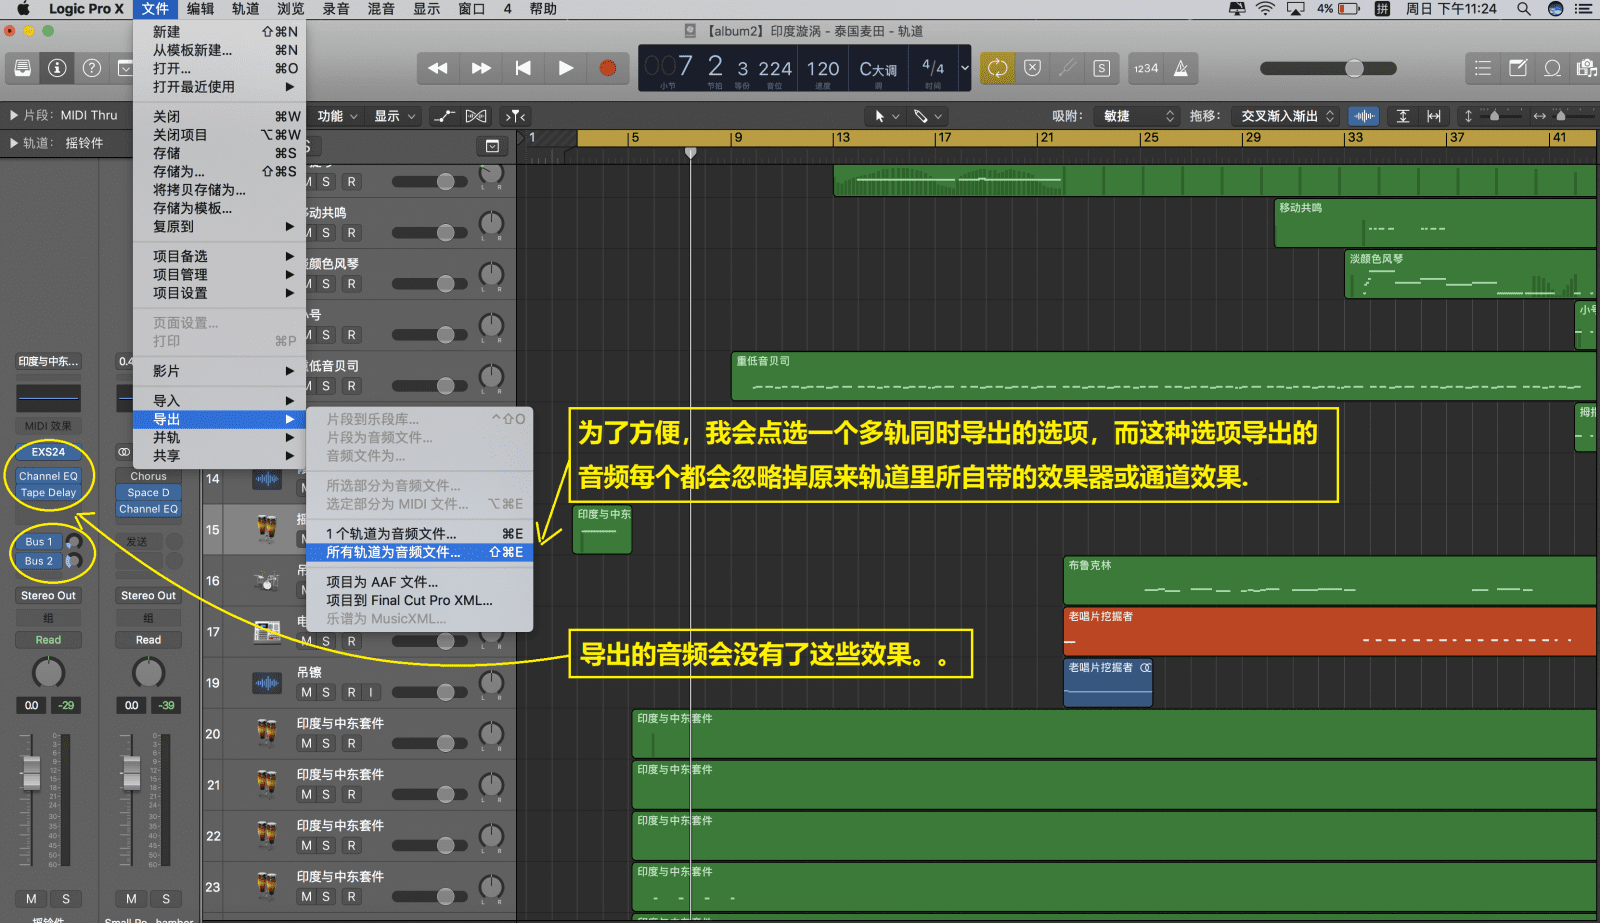Select track 16 drum kit icon
This screenshot has height=923, width=1600.
[266, 581]
